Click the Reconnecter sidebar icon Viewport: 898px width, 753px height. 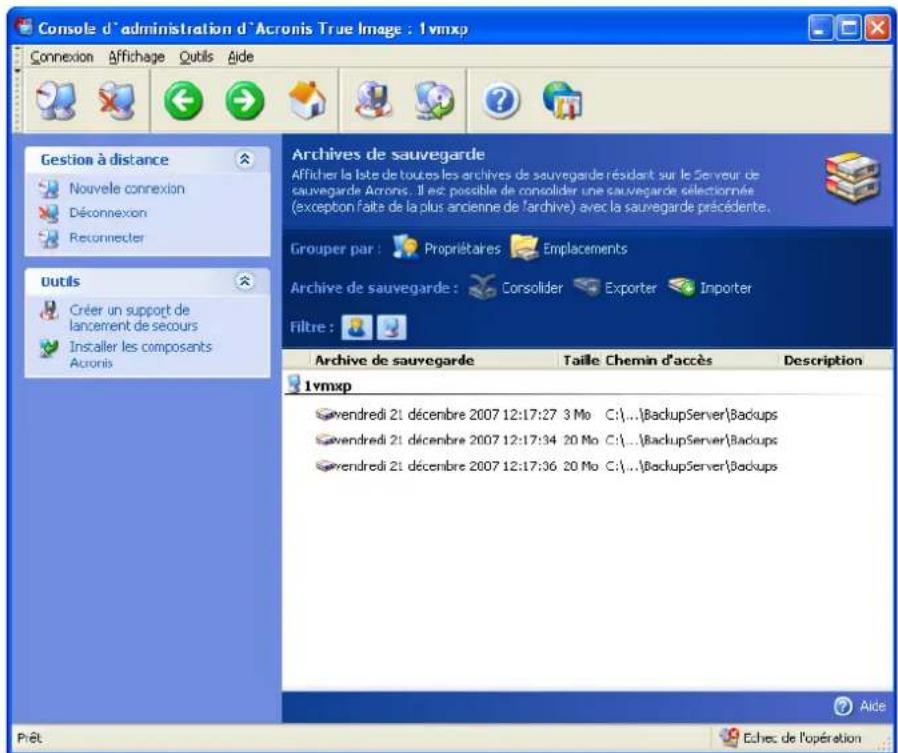tap(49, 238)
